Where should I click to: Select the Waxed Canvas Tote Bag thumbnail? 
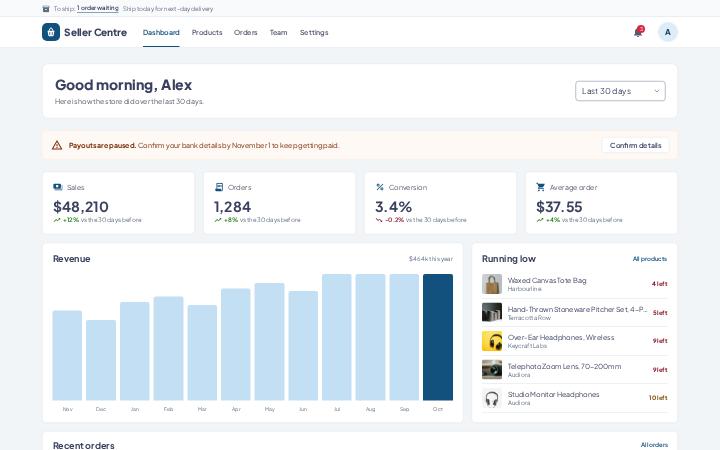coord(492,284)
